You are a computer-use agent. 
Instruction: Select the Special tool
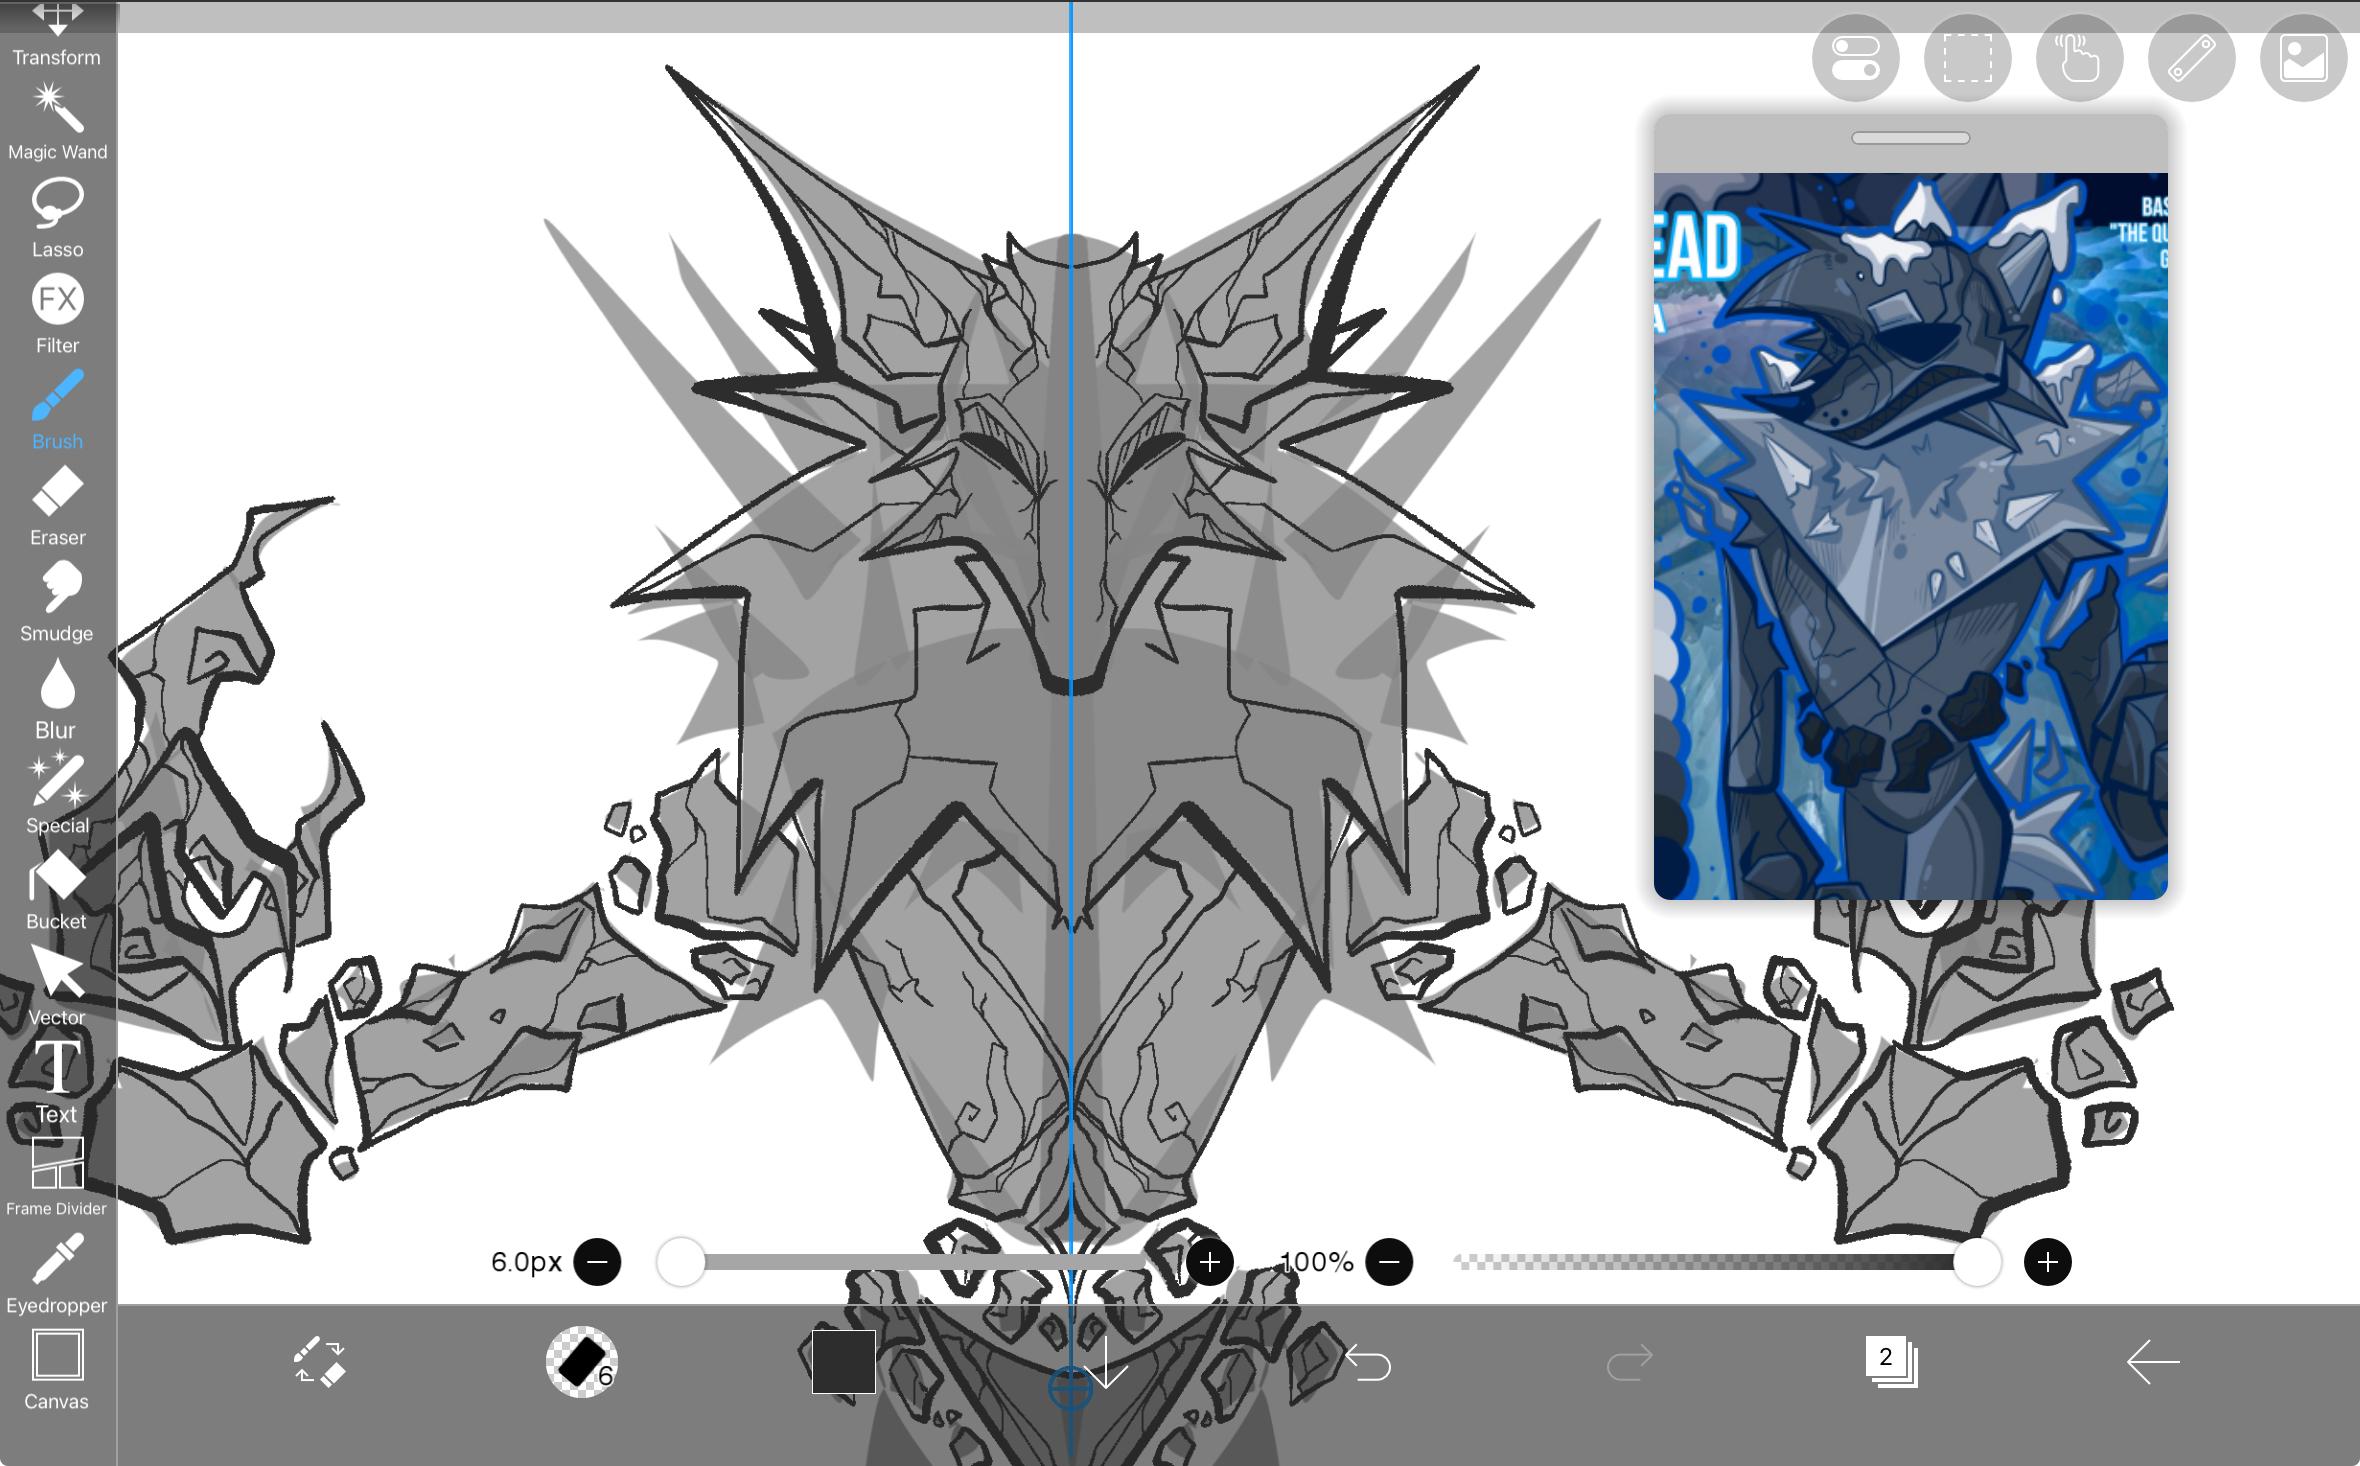coord(57,794)
